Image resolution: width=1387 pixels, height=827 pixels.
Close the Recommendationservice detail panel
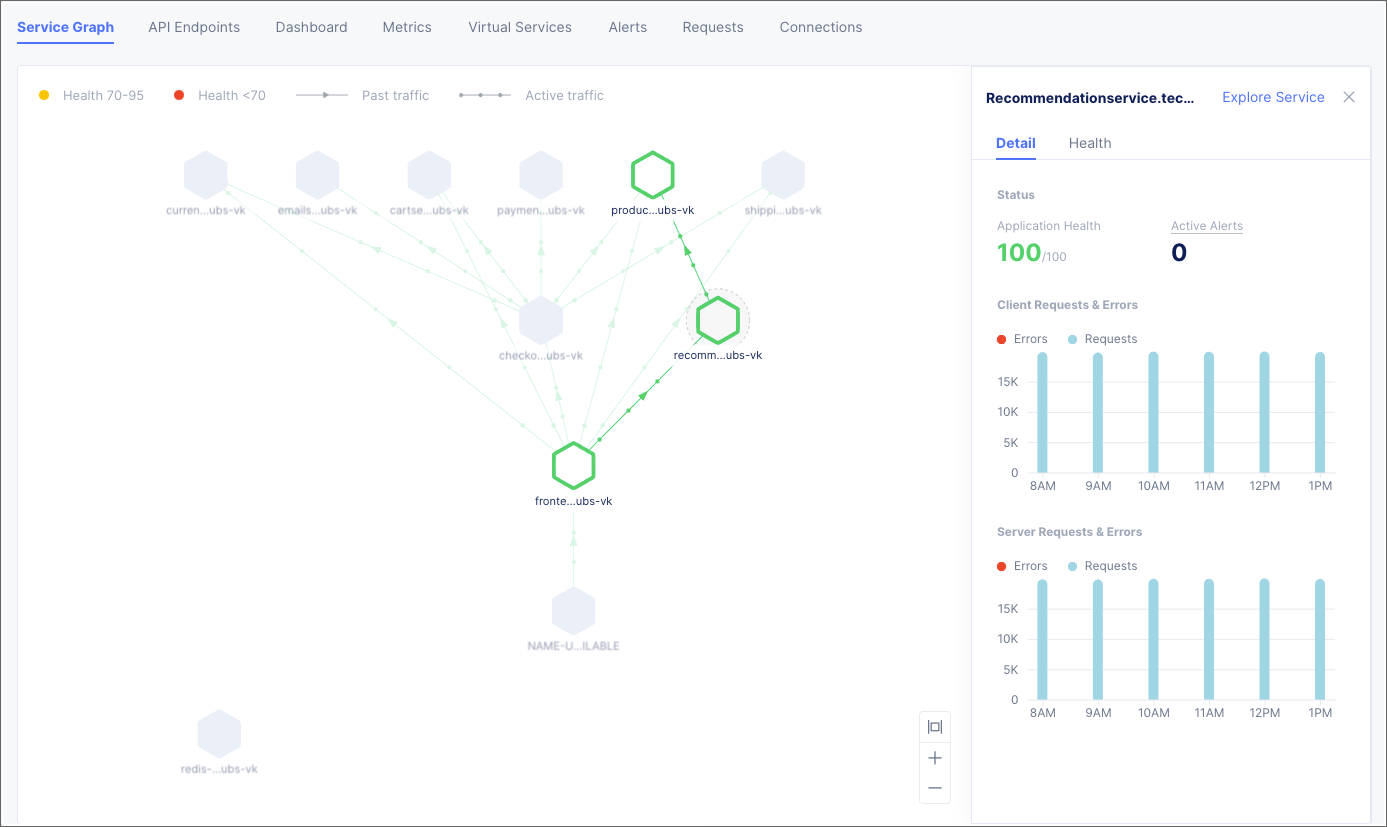(x=1349, y=97)
